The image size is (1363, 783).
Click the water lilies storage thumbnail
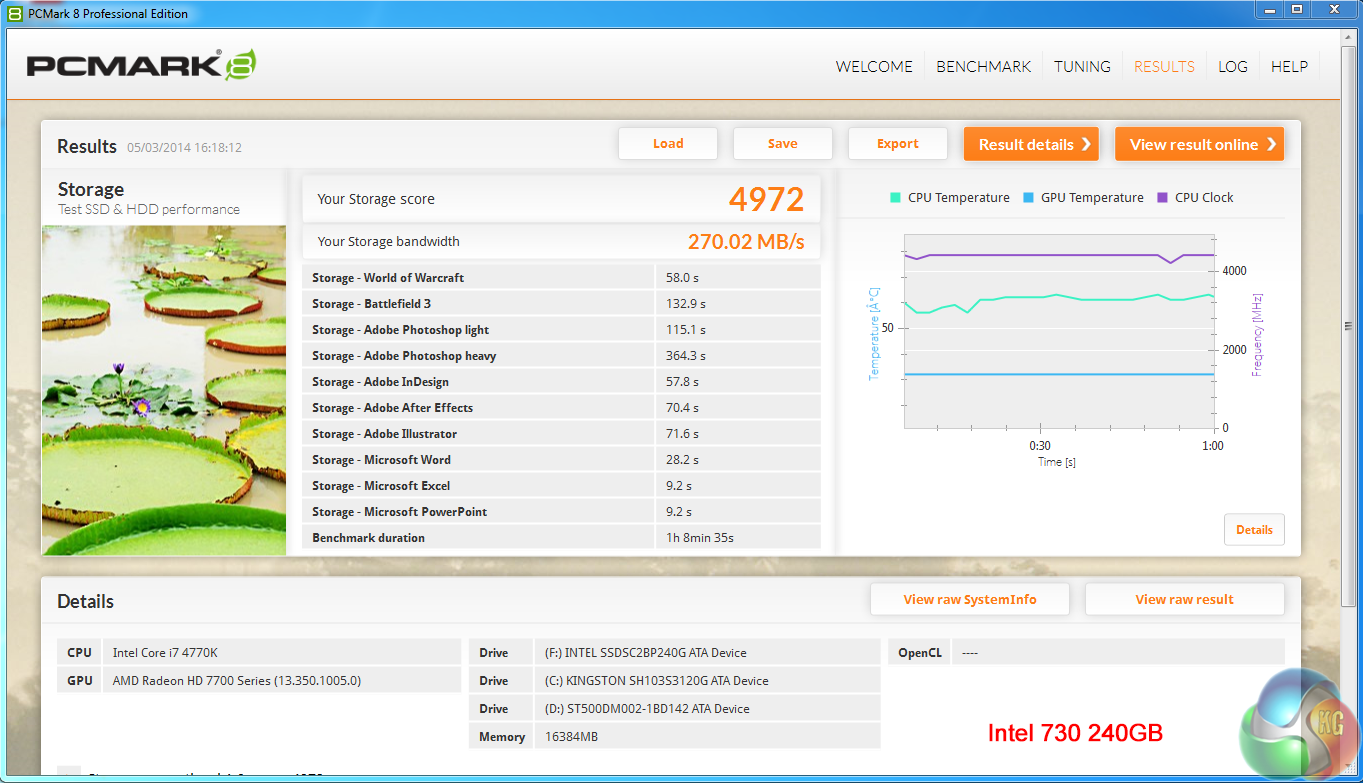point(164,390)
